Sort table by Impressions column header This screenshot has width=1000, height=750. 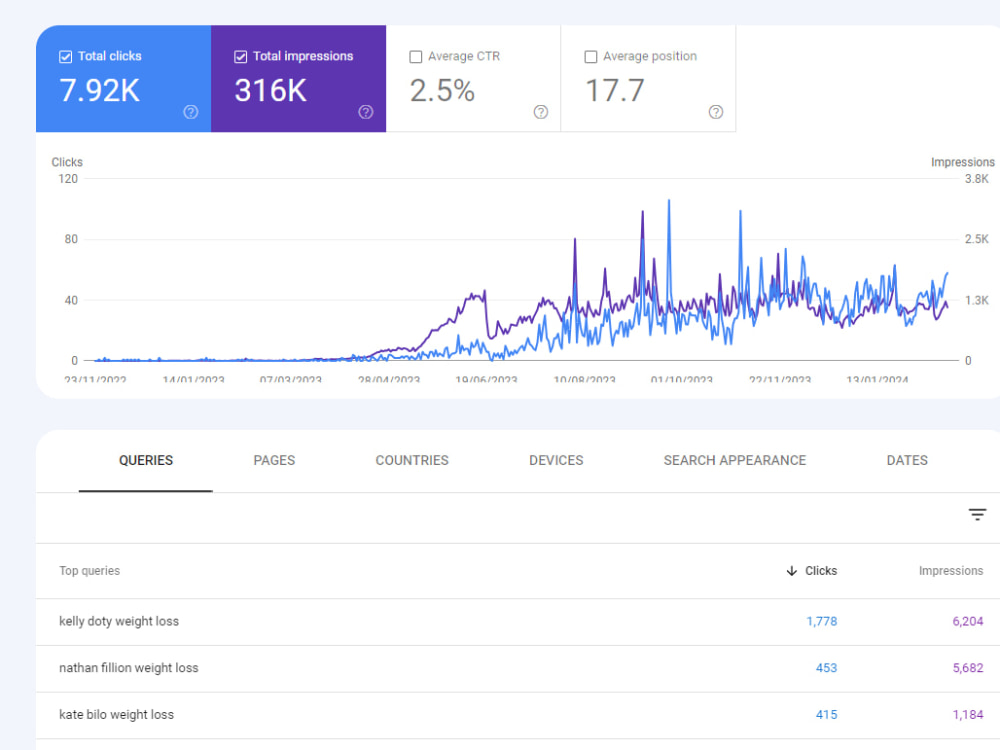pos(951,571)
